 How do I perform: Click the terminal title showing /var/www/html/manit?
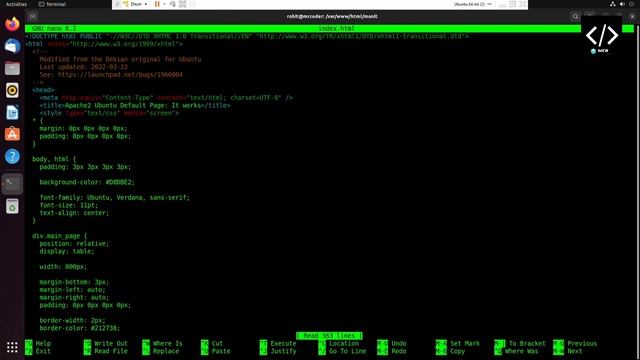[x=332, y=16]
